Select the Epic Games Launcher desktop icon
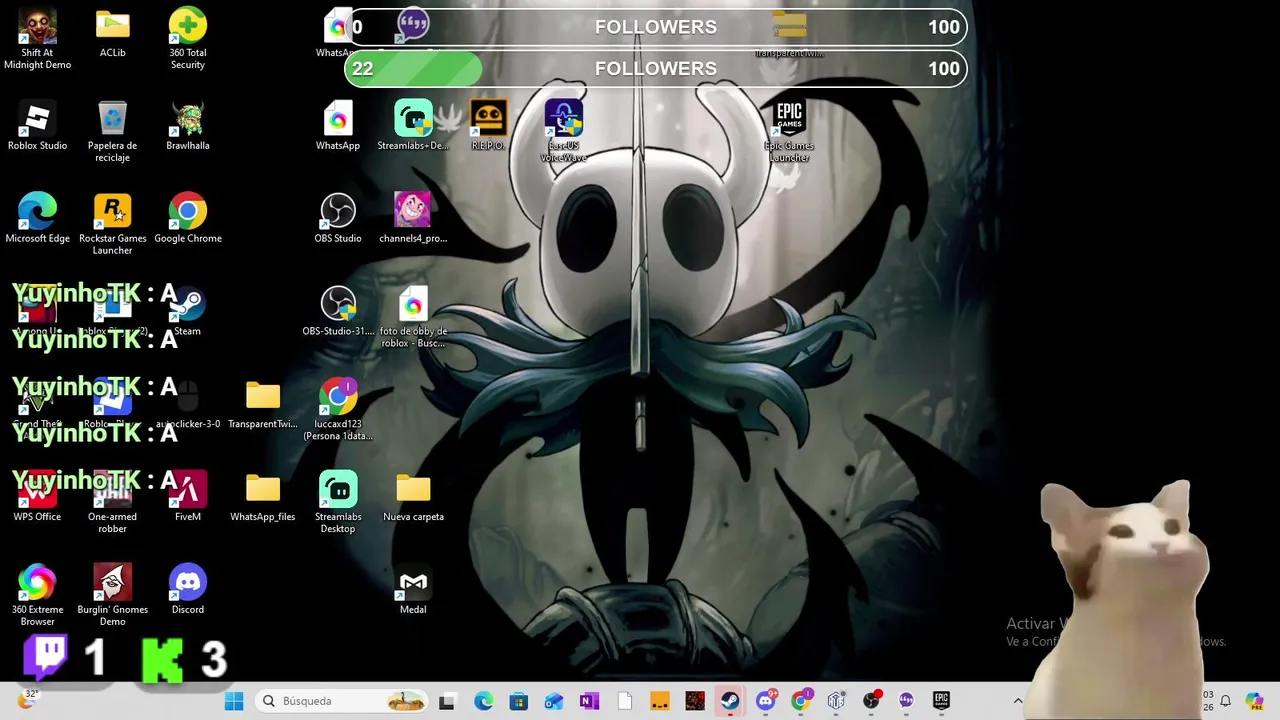Viewport: 1280px width, 720px height. (x=789, y=132)
